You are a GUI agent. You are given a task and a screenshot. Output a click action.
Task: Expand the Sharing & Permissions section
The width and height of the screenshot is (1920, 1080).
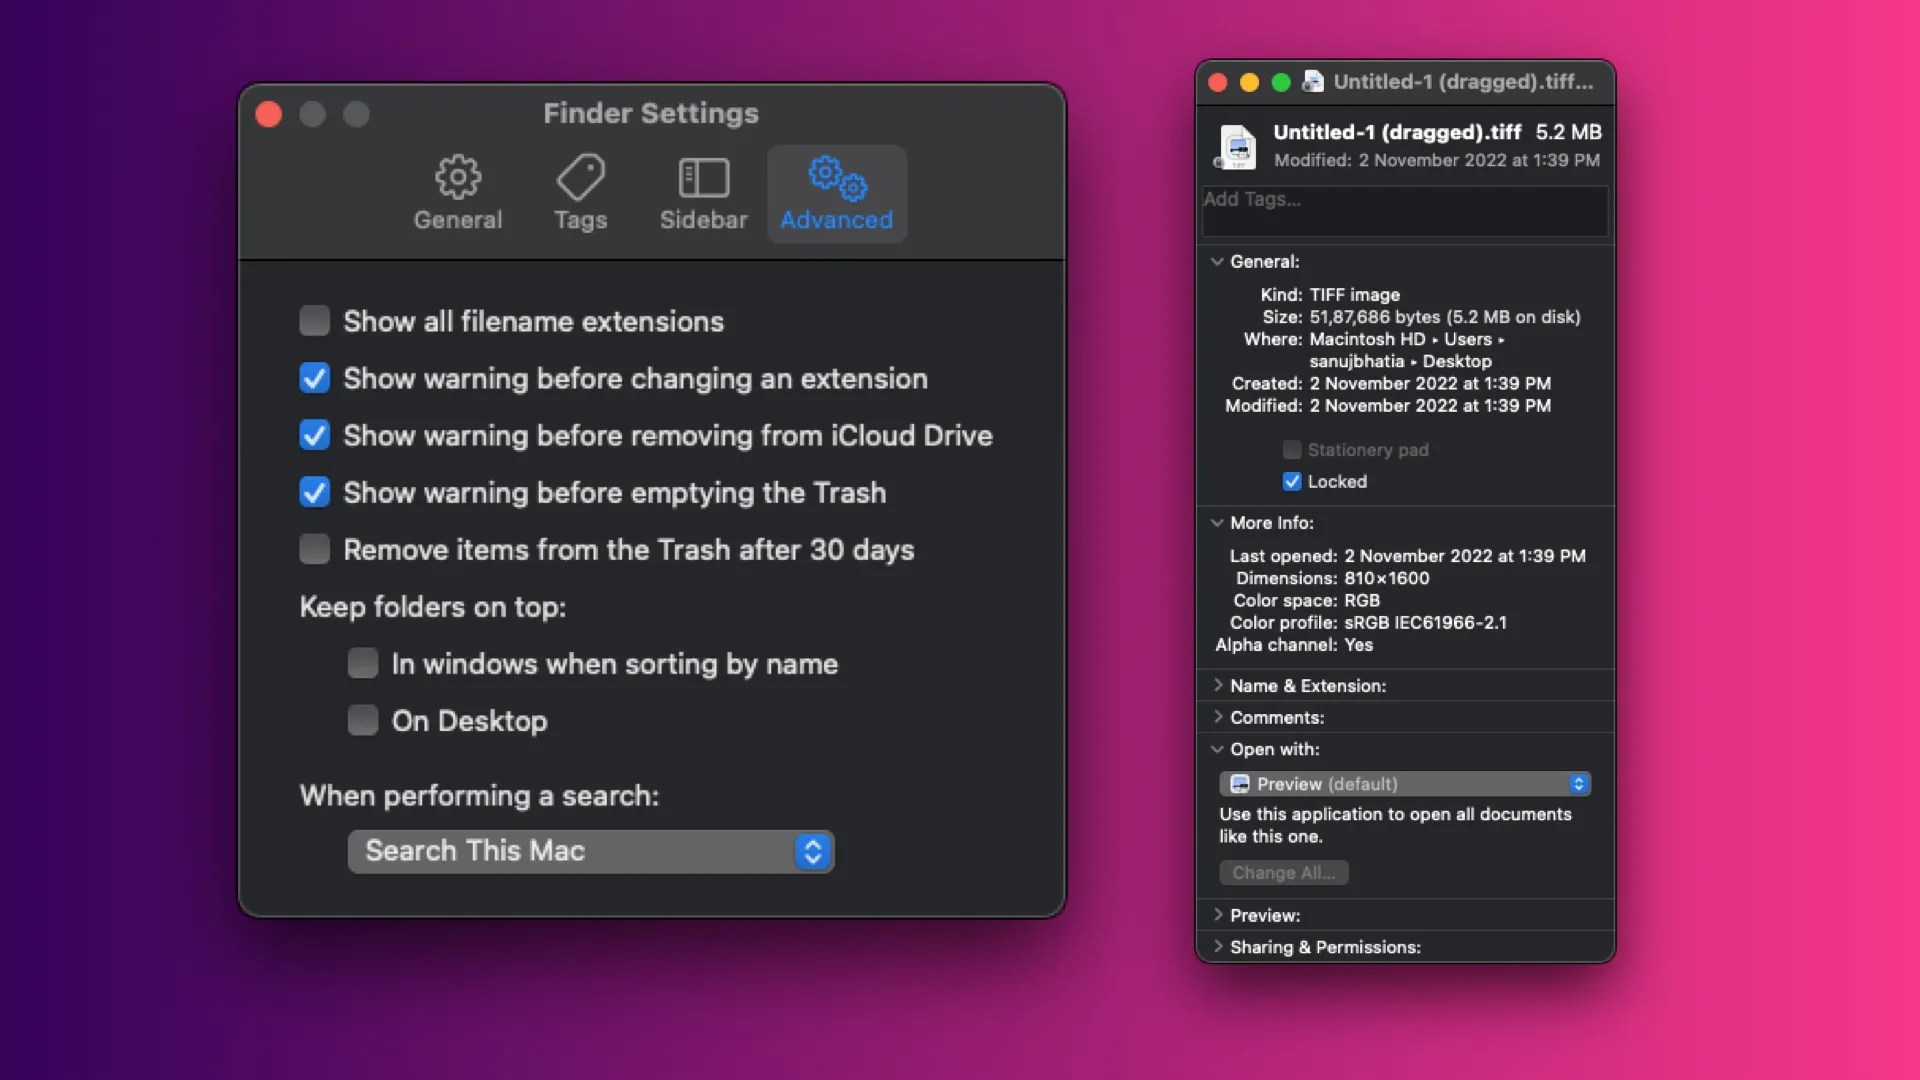point(1218,947)
